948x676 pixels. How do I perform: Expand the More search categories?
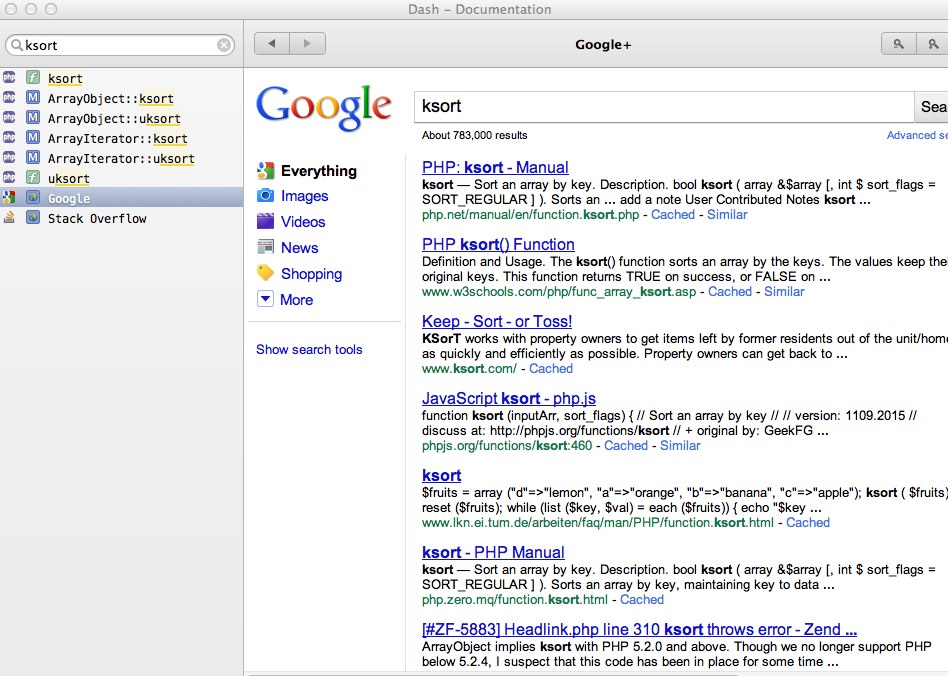(x=296, y=300)
